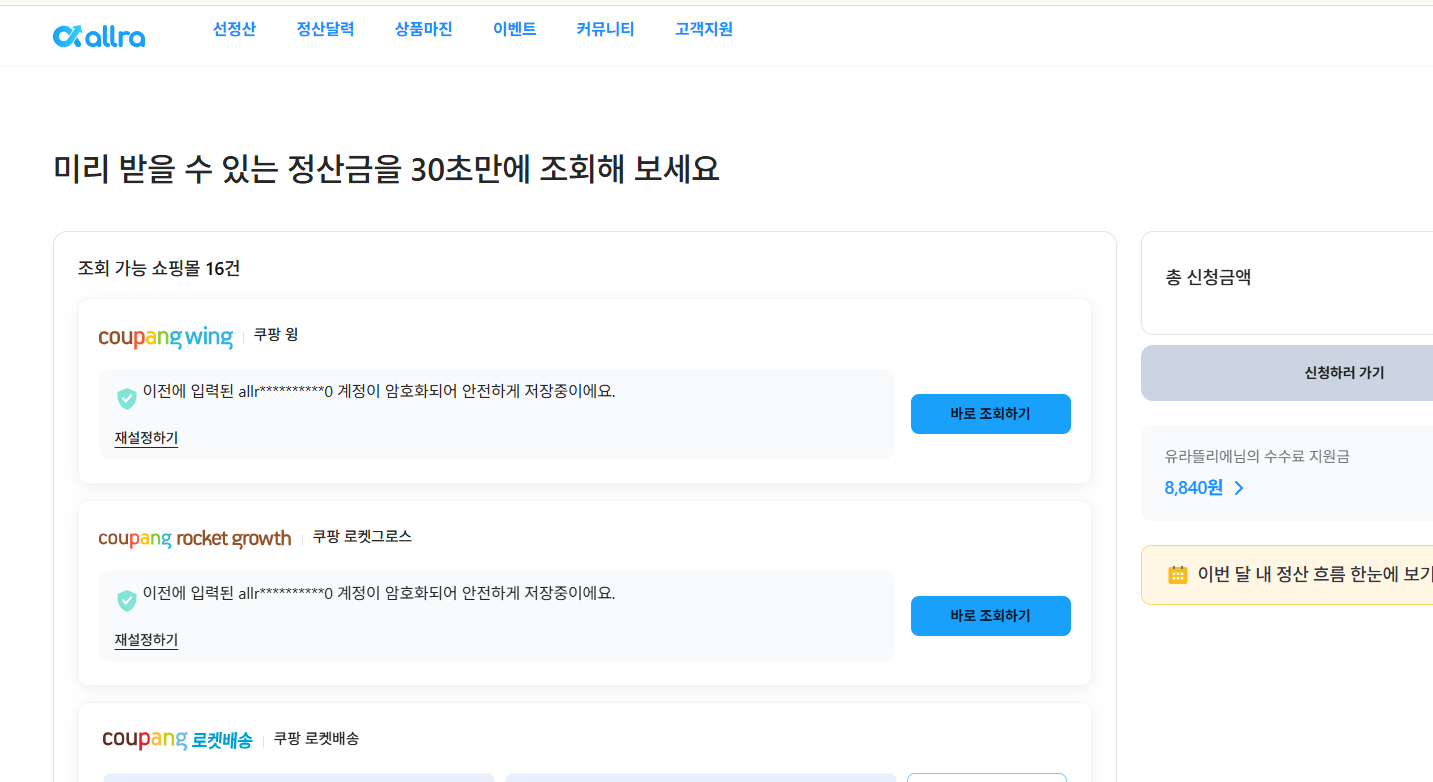Screen dimensions: 1433x782
Task: Click the 쿠팡 윙 label text
Action: click(x=276, y=335)
